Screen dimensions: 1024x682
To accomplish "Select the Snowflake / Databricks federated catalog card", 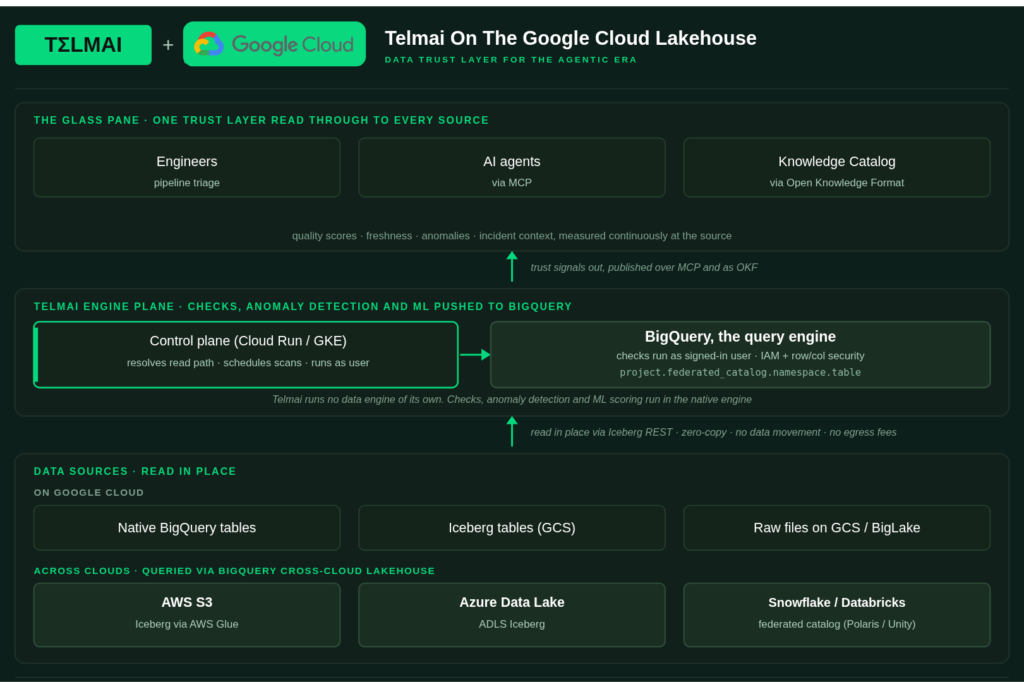I will coord(837,615).
